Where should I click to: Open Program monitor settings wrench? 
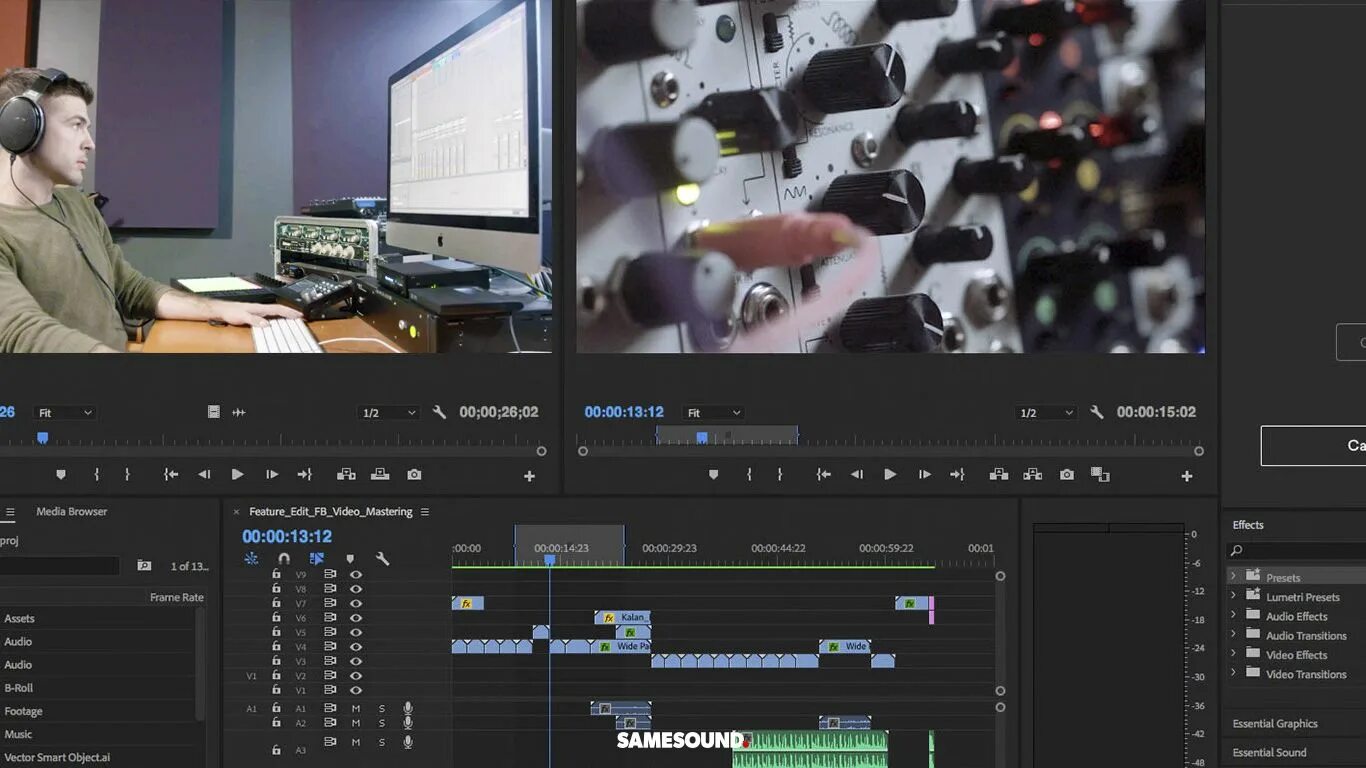pos(1097,412)
